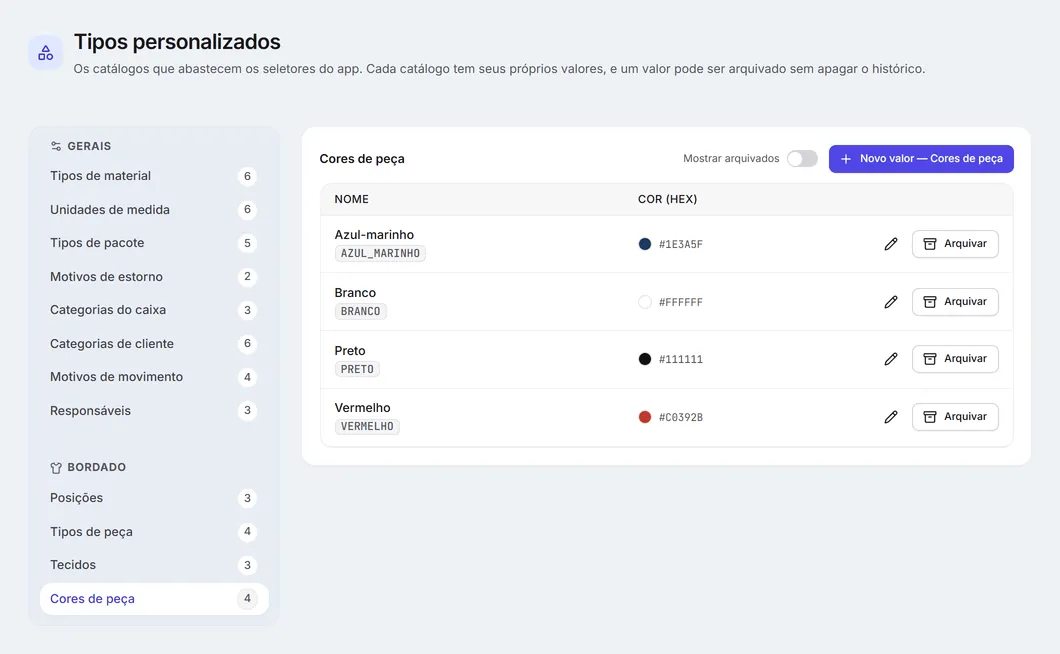Edit Vermelho with the pencil icon
The width and height of the screenshot is (1060, 654).
[x=891, y=417]
